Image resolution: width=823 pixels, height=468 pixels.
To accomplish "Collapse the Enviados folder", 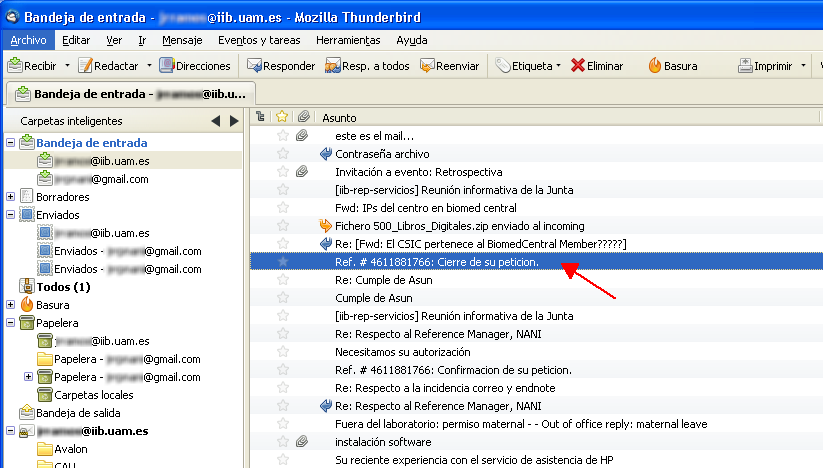I will [x=10, y=215].
